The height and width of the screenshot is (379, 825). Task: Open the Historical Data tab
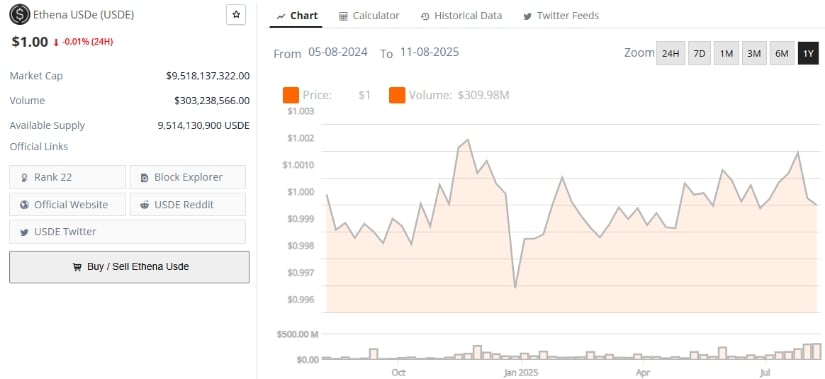pyautogui.click(x=461, y=16)
